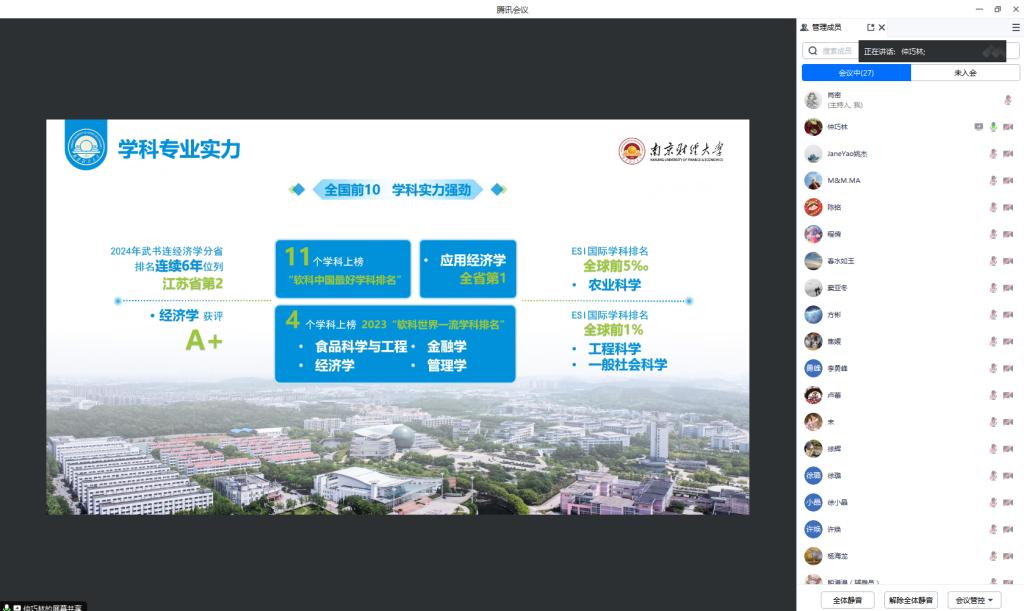Click the camera icon for 仲巧林
1024x611 pixels.
tap(1008, 127)
